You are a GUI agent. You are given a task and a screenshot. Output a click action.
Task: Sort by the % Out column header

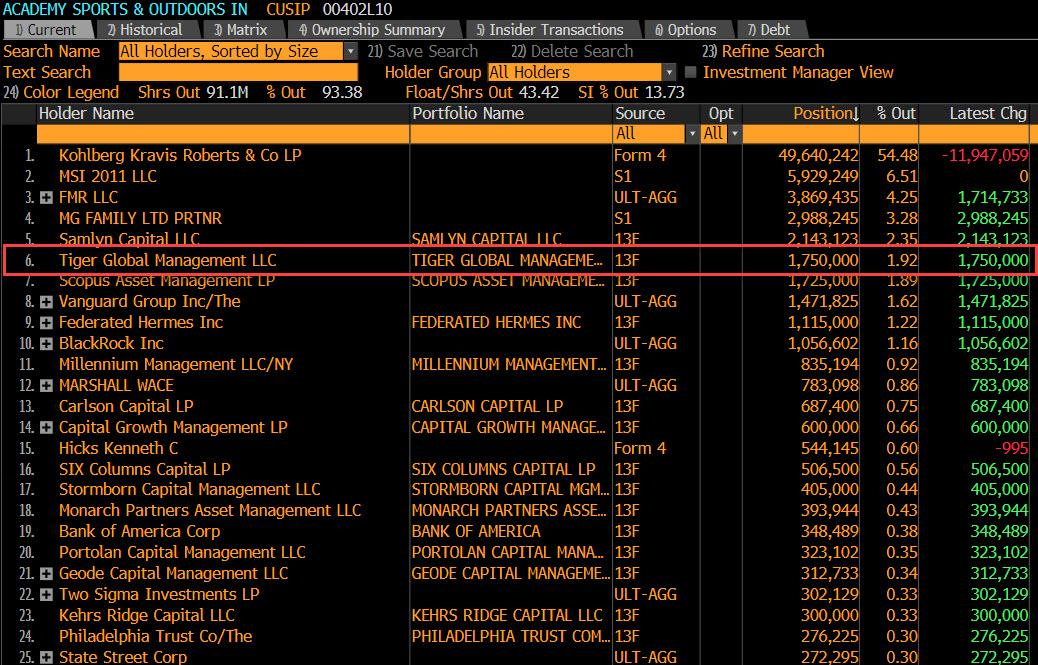coord(896,114)
